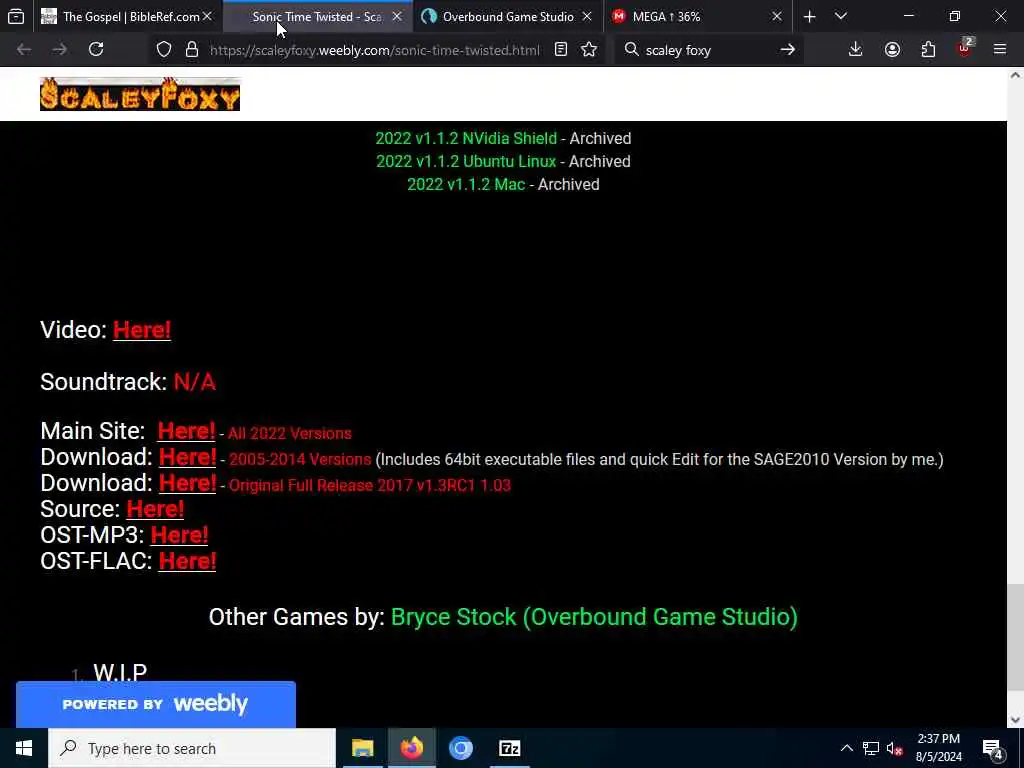The image size is (1024, 768).
Task: Open the Source Here! link
Action: (155, 509)
